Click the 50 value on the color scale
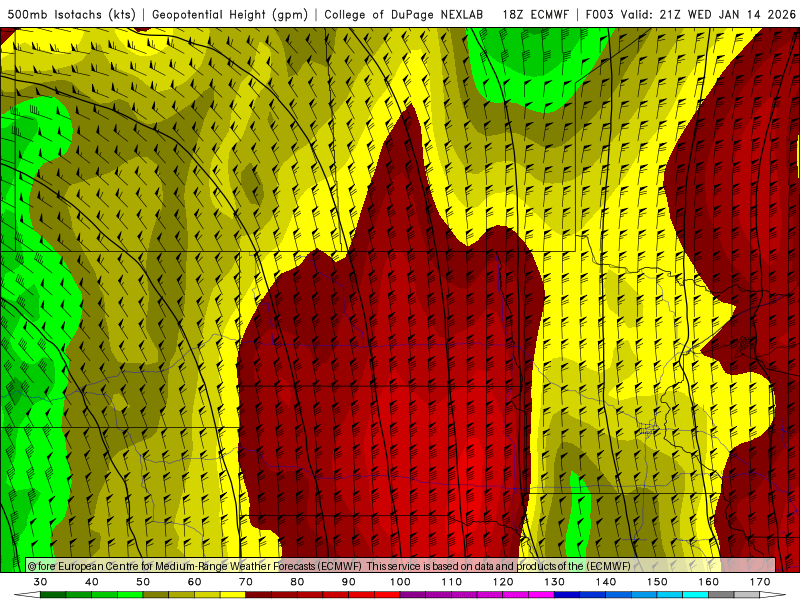The image size is (800, 600). pos(143,582)
